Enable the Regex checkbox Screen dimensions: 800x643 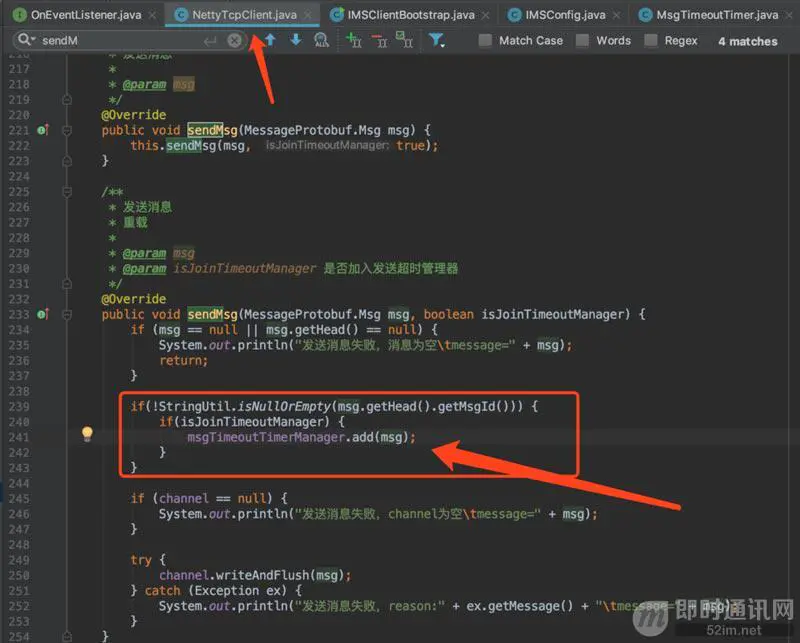coord(651,40)
